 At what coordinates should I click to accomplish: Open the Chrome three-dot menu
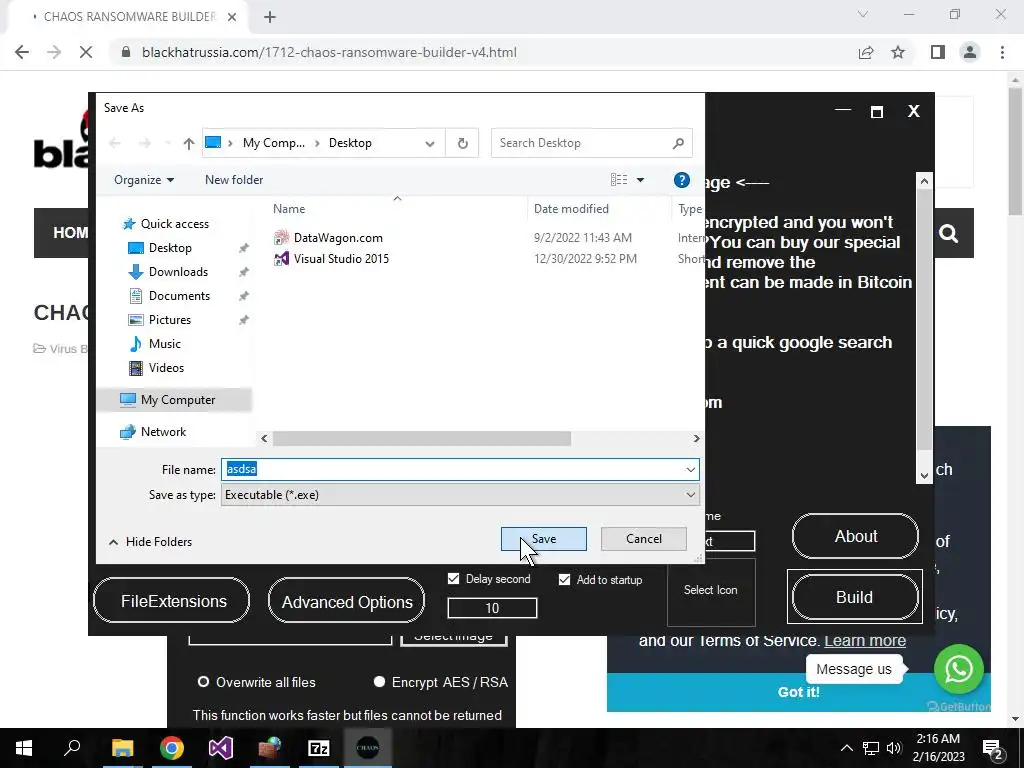coord(1002,52)
